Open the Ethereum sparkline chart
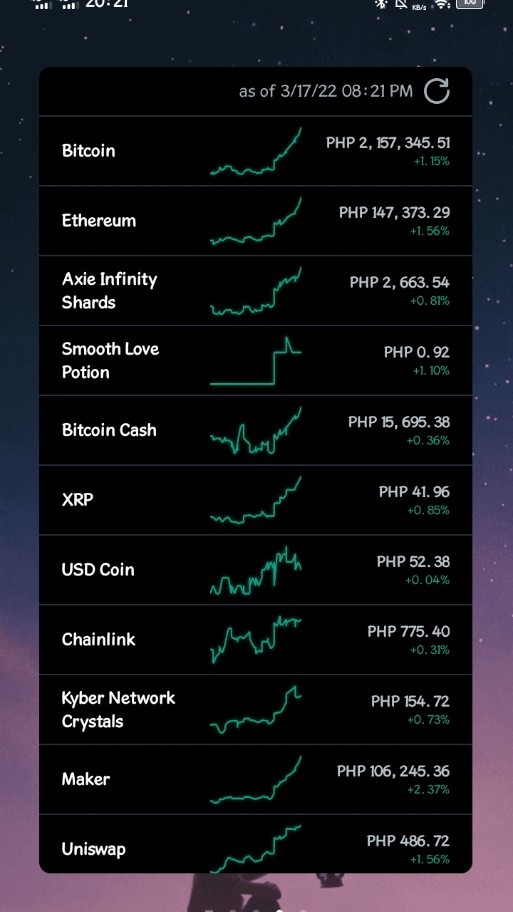The height and width of the screenshot is (912, 513). pyautogui.click(x=256, y=221)
